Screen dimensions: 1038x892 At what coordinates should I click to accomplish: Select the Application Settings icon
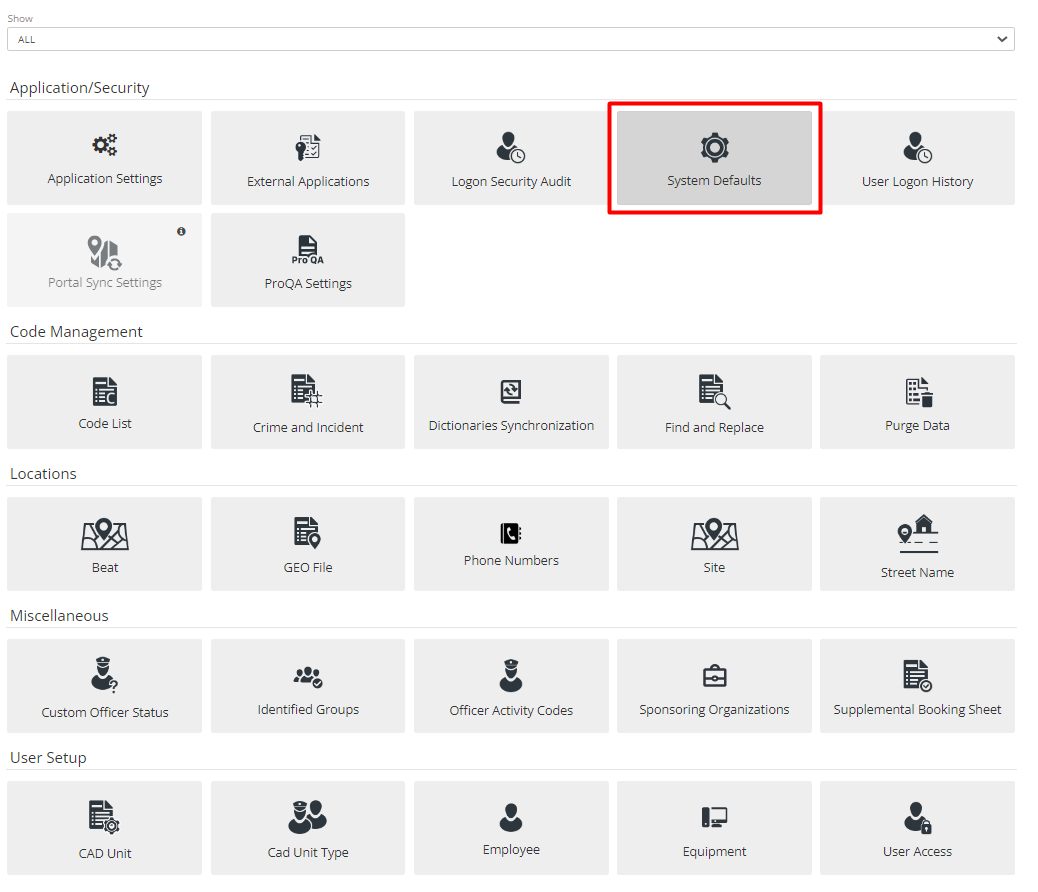(104, 157)
